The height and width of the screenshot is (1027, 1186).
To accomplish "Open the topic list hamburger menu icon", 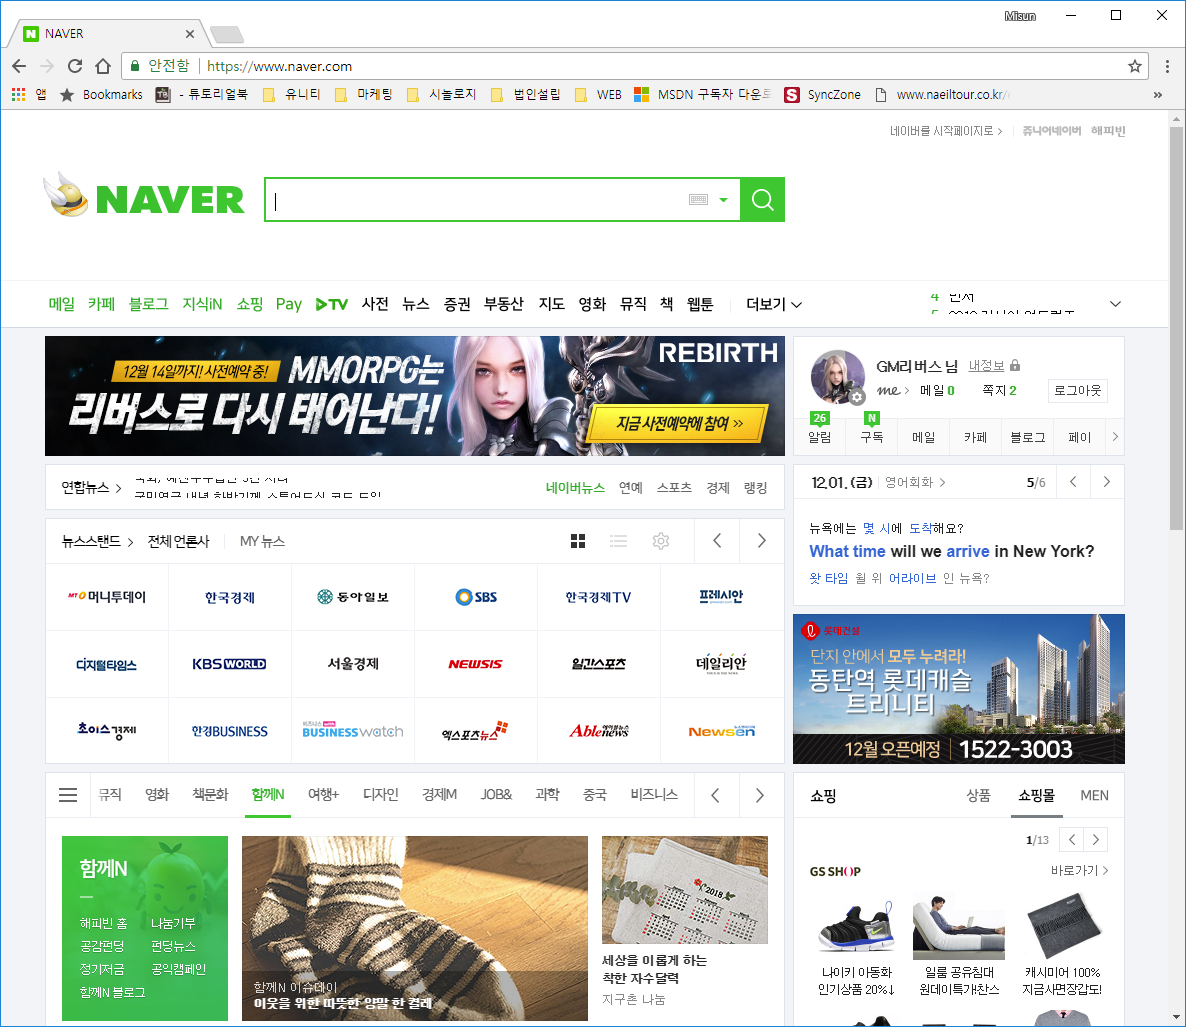I will (x=68, y=795).
